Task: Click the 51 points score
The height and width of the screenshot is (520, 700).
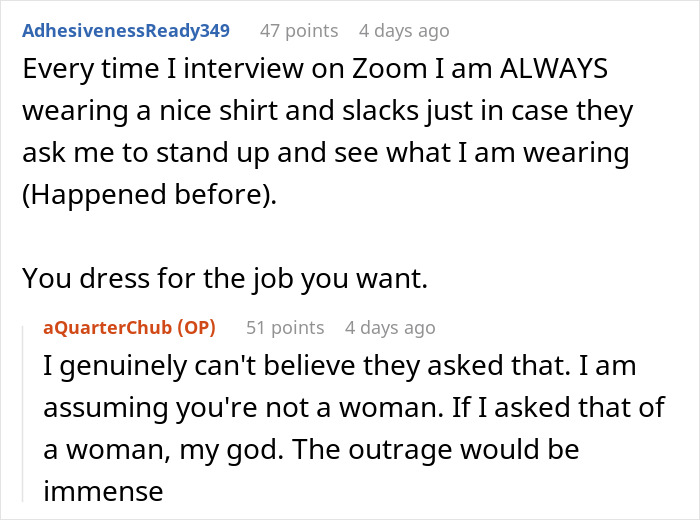Action: (285, 328)
